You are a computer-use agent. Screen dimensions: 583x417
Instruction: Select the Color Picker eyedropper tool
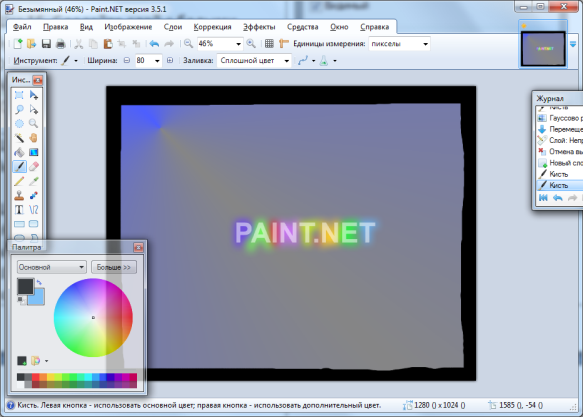[33, 181]
